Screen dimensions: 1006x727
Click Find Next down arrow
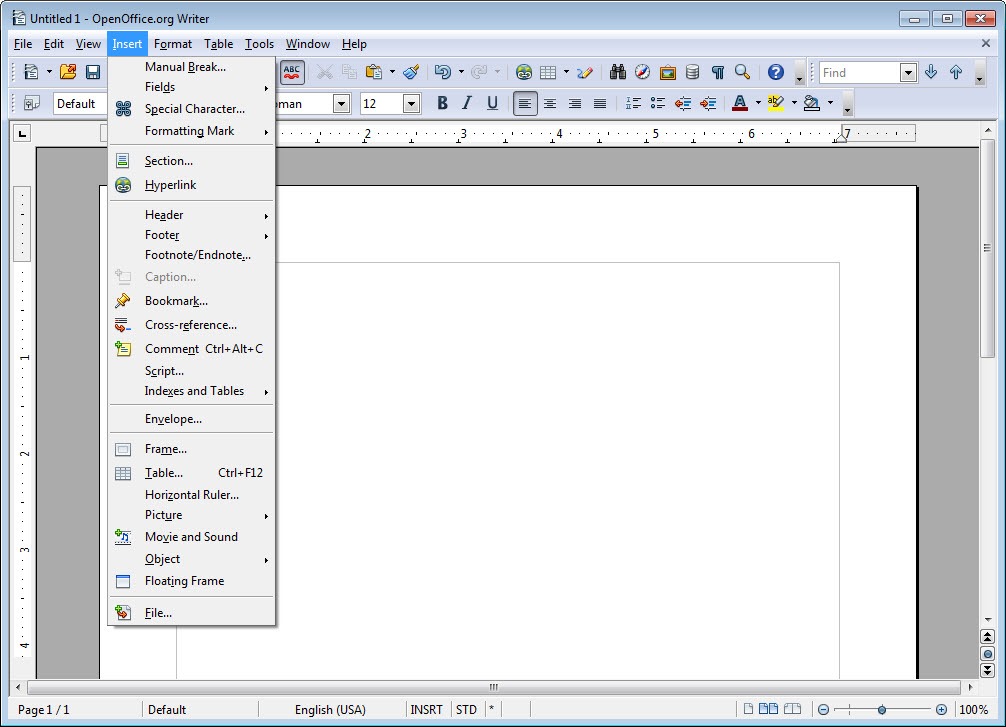pyautogui.click(x=931, y=72)
